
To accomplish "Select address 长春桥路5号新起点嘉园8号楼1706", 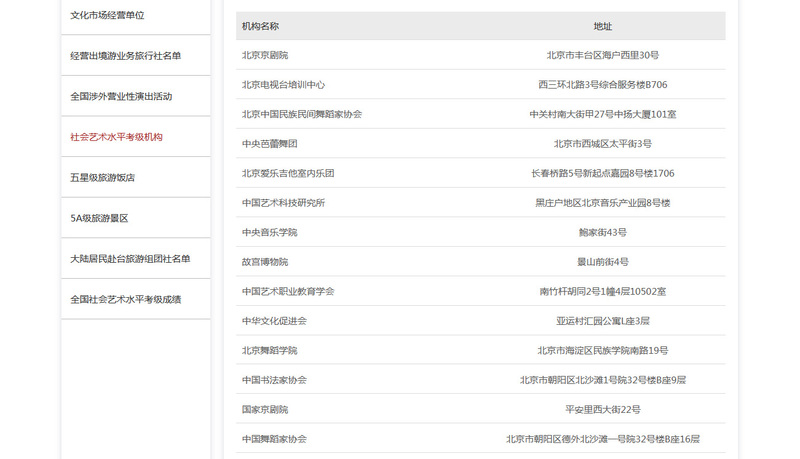I will [603, 173].
